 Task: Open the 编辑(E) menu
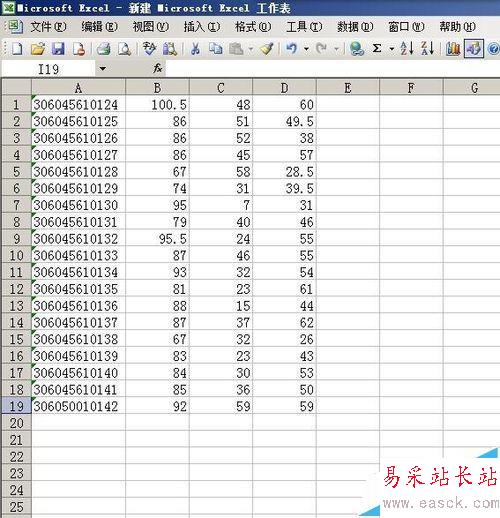99,27
